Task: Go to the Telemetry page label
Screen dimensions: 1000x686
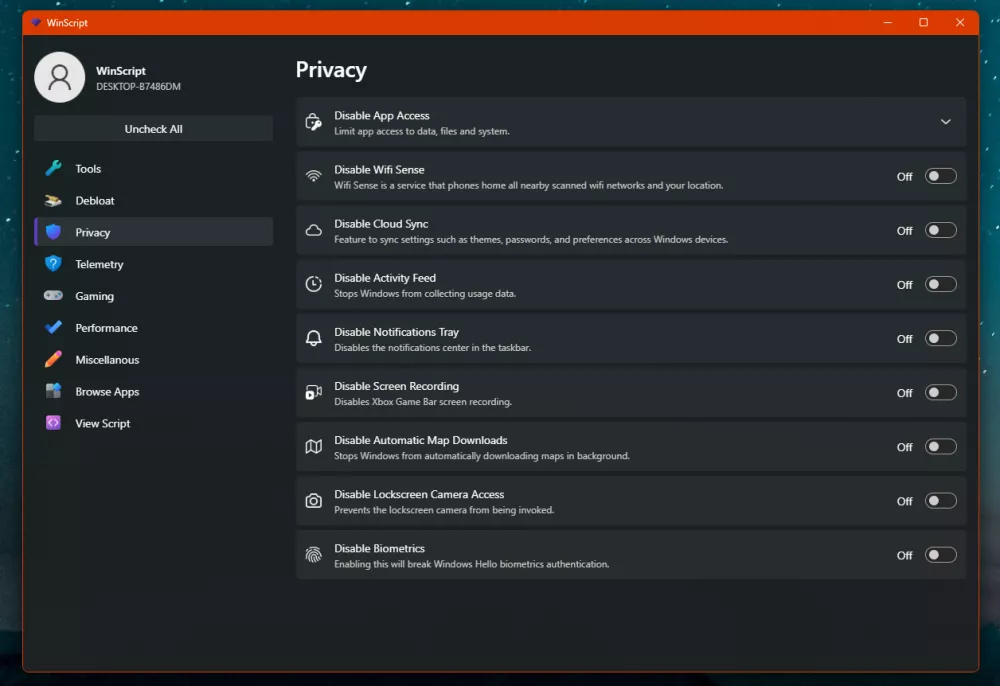Action: click(x=99, y=265)
